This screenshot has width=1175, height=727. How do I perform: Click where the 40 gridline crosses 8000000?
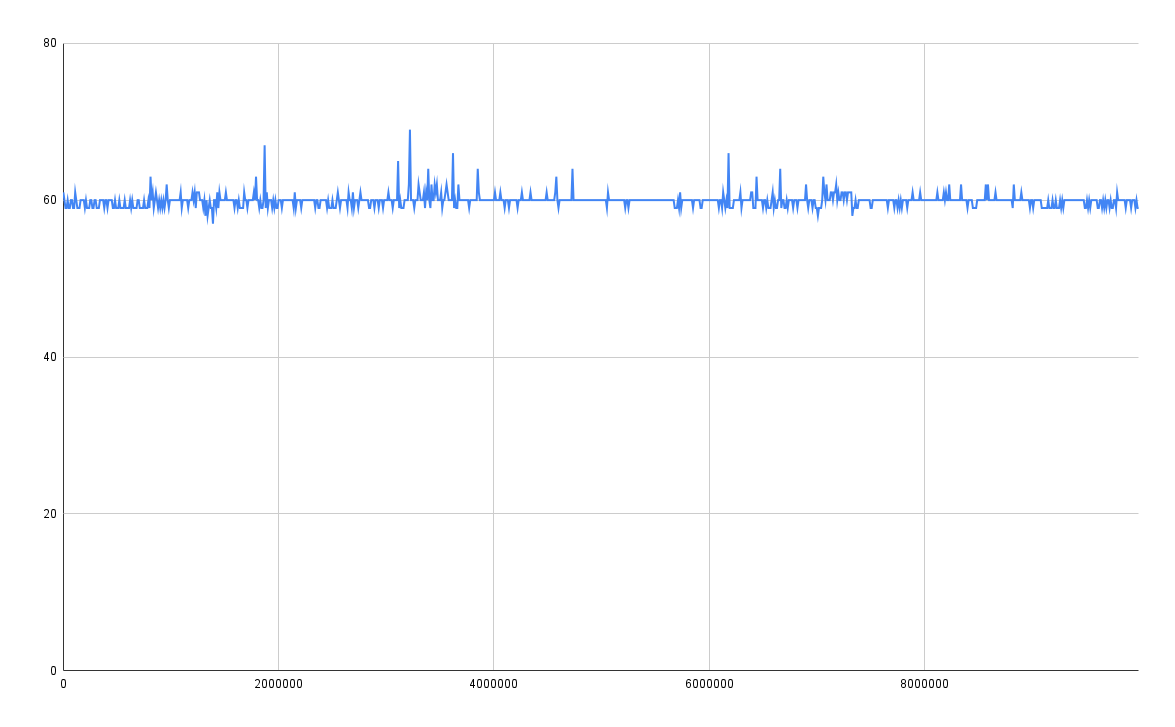(x=924, y=357)
